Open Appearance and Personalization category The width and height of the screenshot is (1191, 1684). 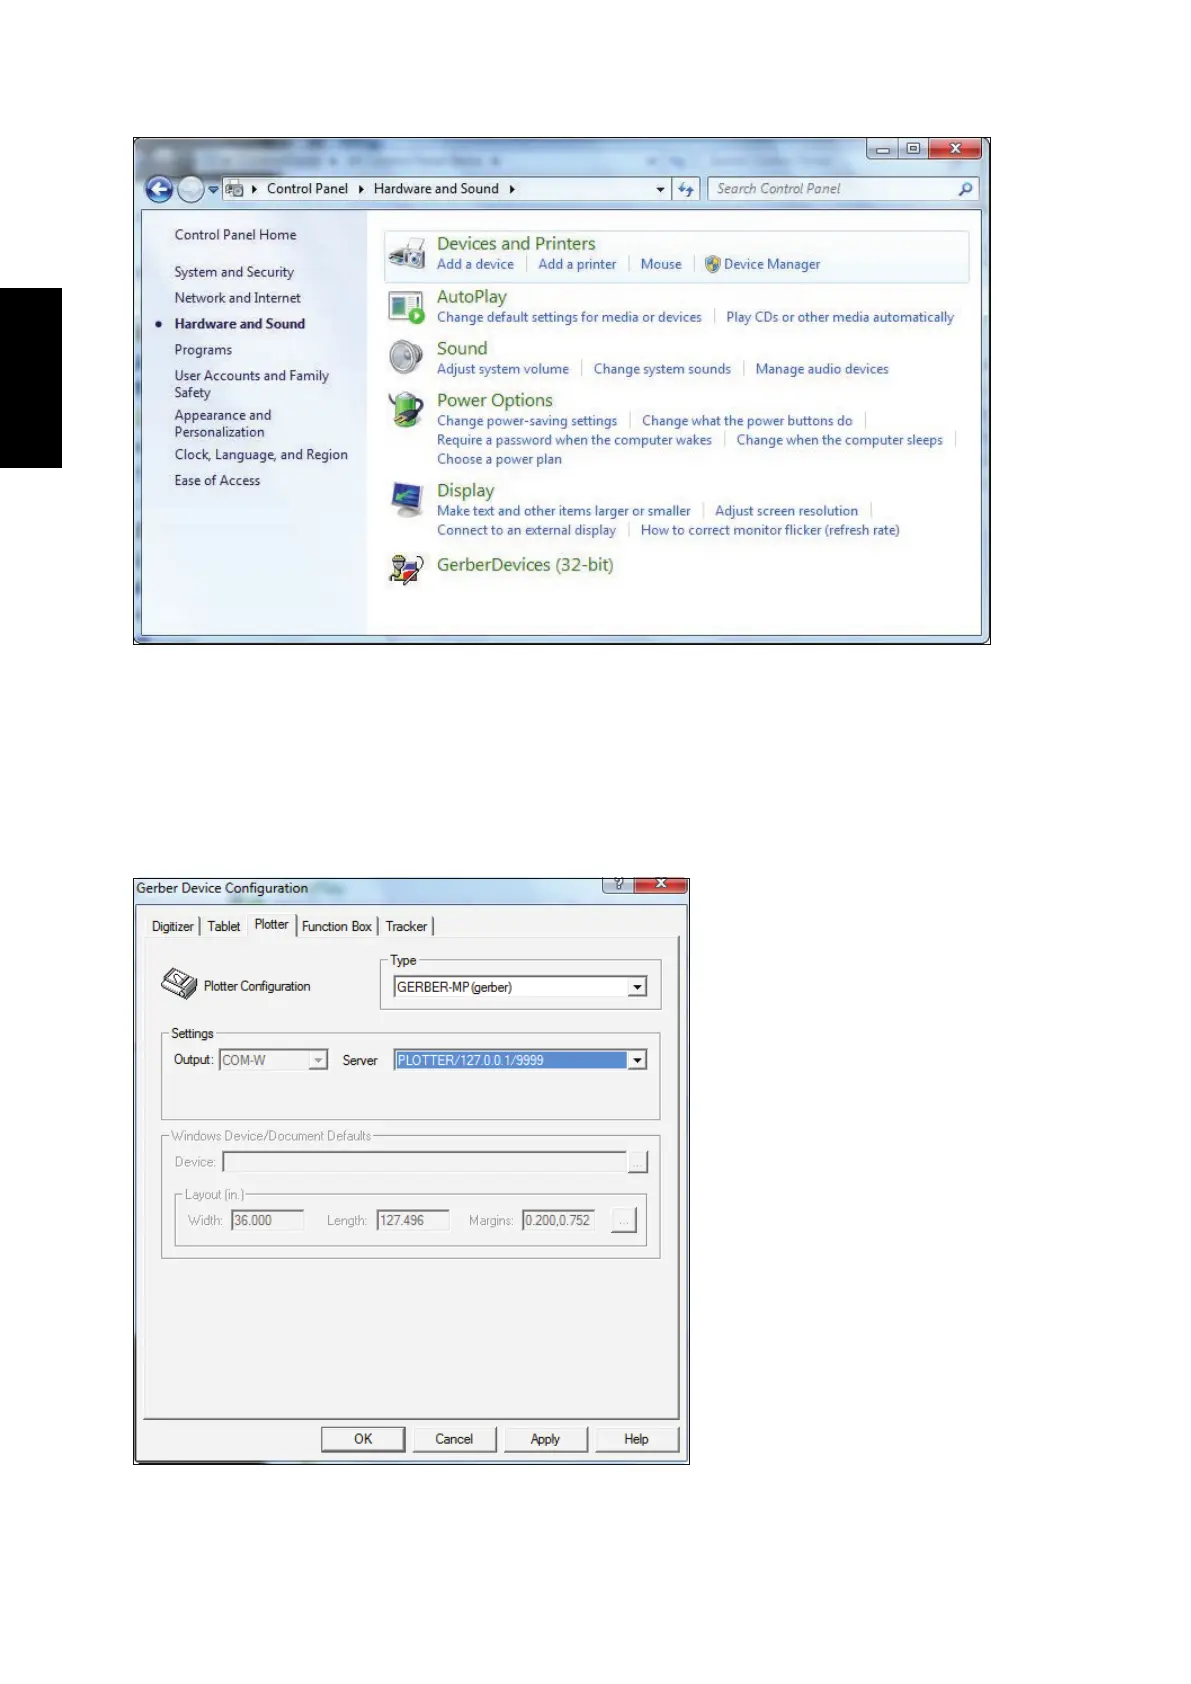(222, 423)
